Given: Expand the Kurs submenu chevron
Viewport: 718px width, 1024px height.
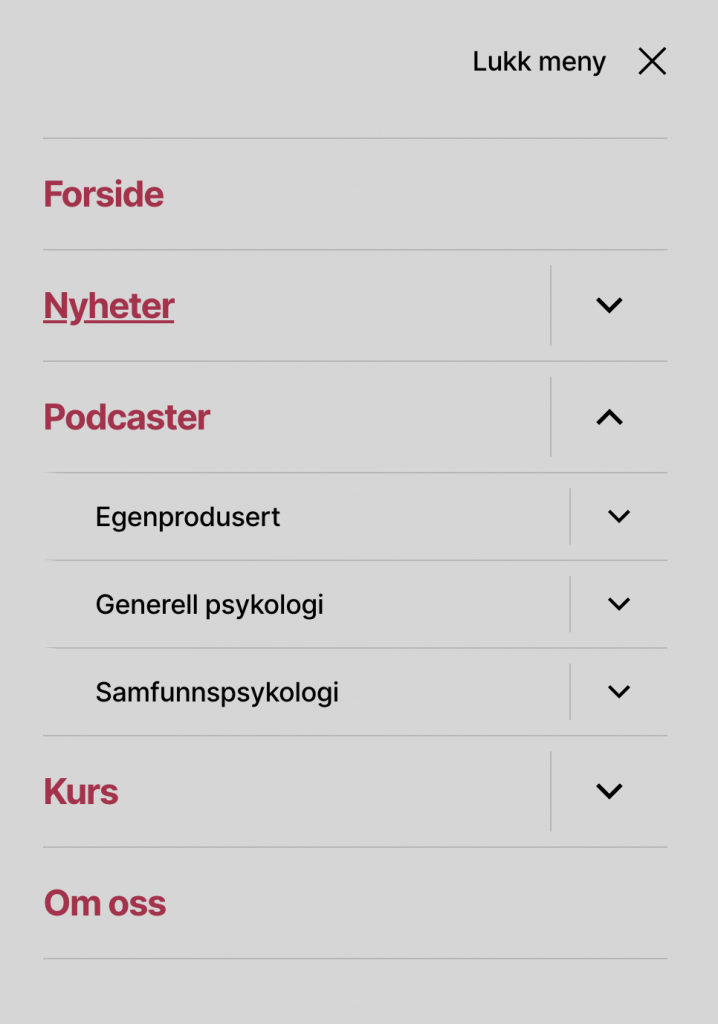Looking at the screenshot, I should [609, 791].
